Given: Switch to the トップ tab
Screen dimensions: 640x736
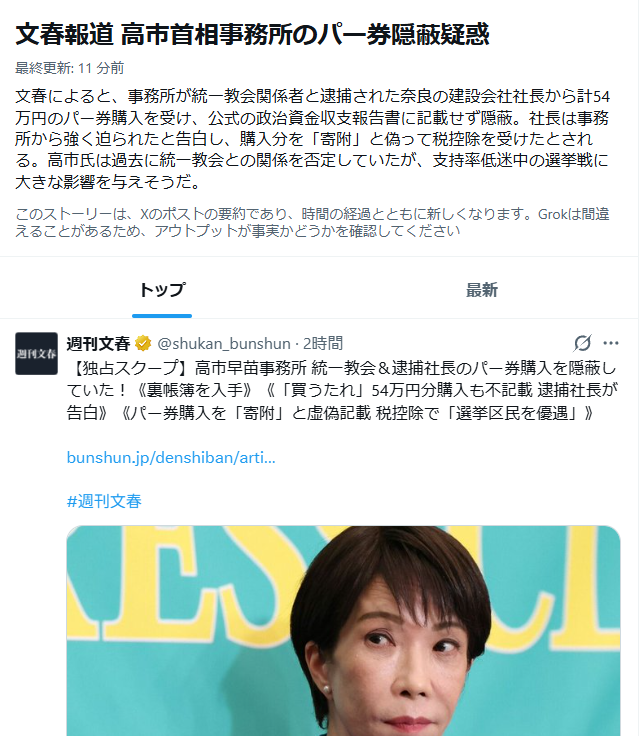Looking at the screenshot, I should tap(162, 290).
